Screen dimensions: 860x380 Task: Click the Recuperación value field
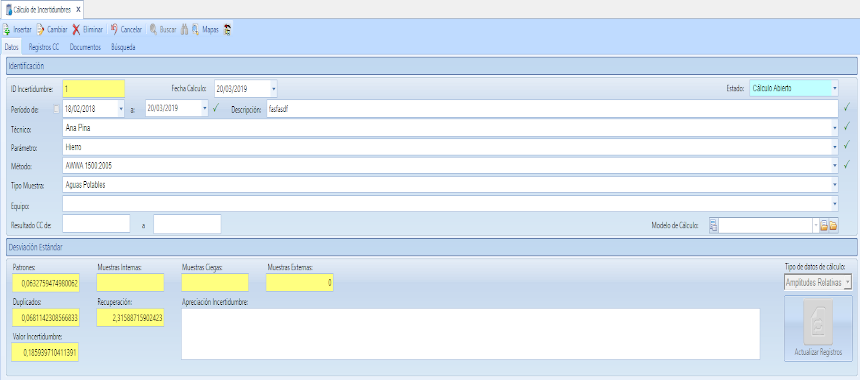click(130, 317)
